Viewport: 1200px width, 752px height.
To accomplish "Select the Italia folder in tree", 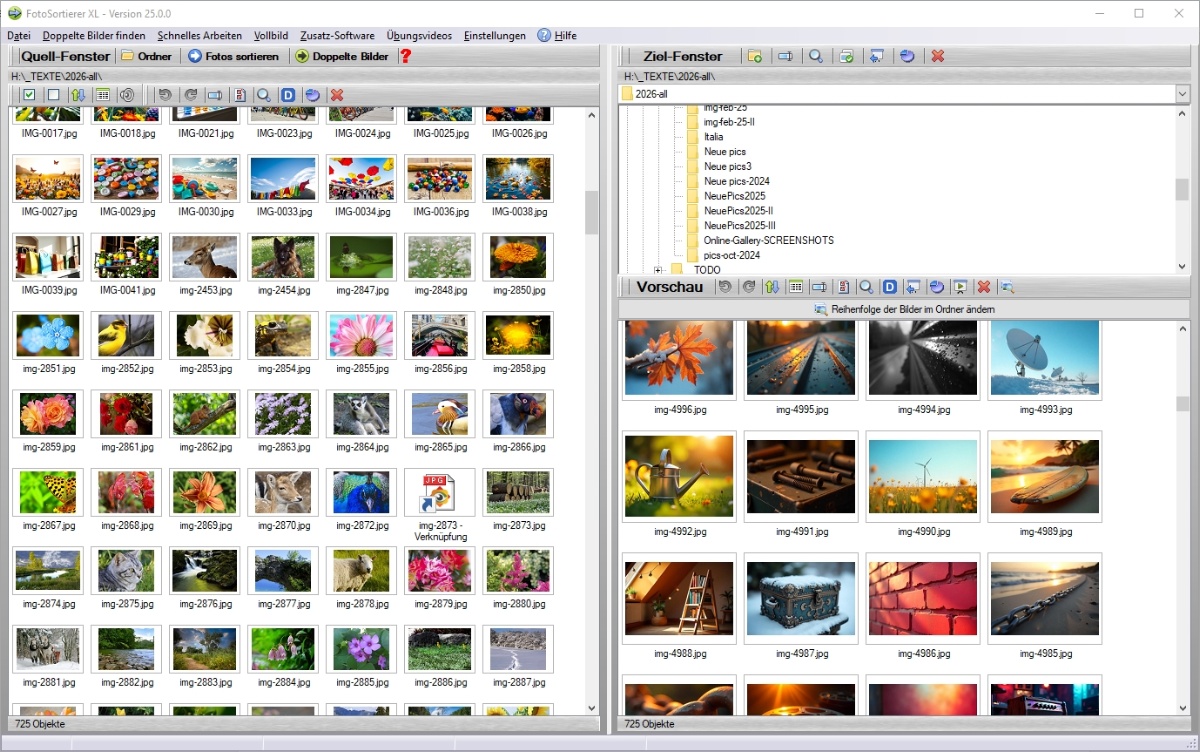I will point(713,137).
